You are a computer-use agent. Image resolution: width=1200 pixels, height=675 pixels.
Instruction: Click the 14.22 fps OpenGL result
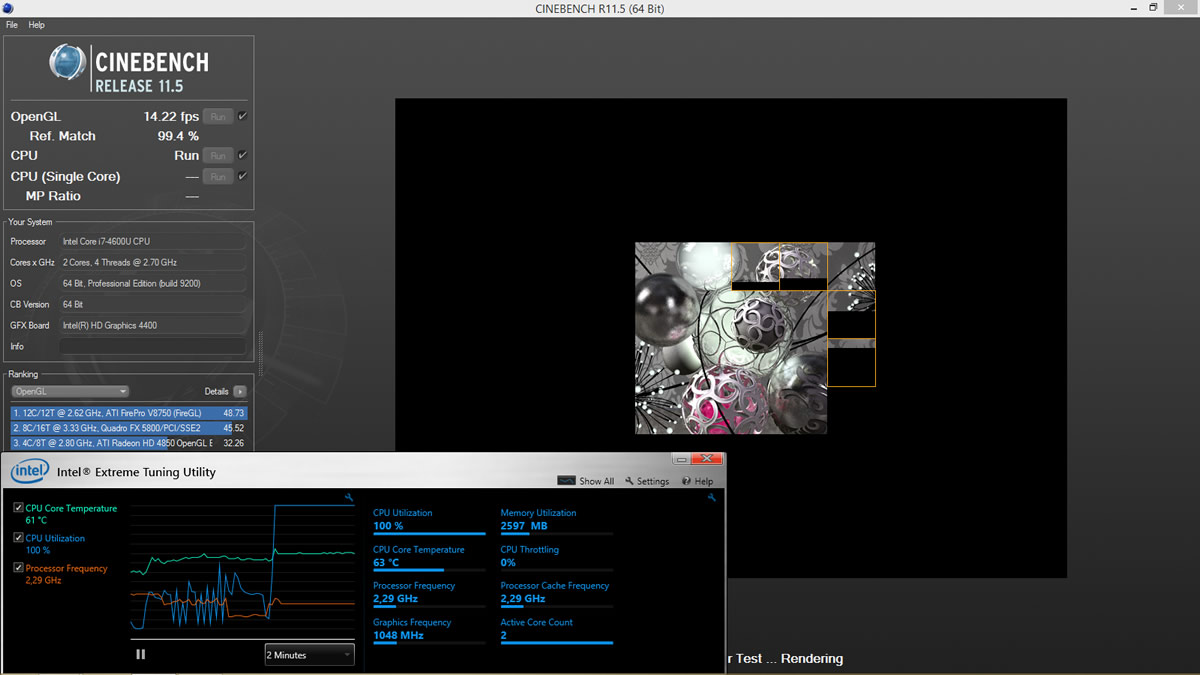click(171, 117)
